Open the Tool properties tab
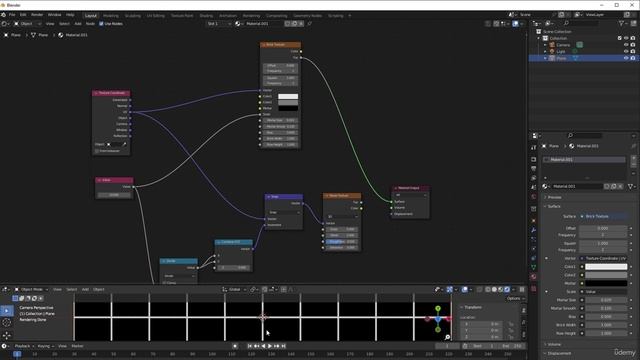Viewport: 640px width, 360px height. point(533,148)
